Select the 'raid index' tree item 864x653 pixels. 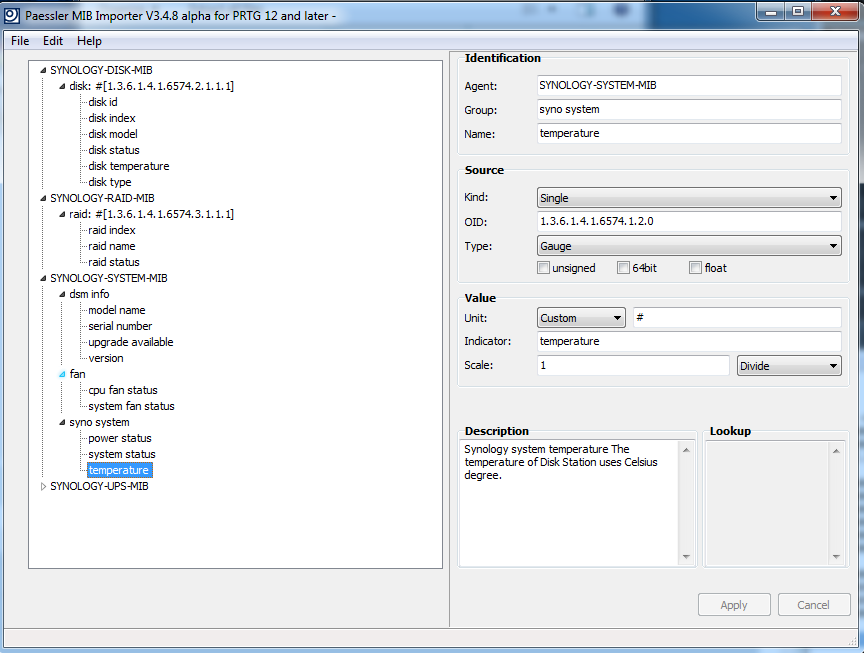[112, 230]
